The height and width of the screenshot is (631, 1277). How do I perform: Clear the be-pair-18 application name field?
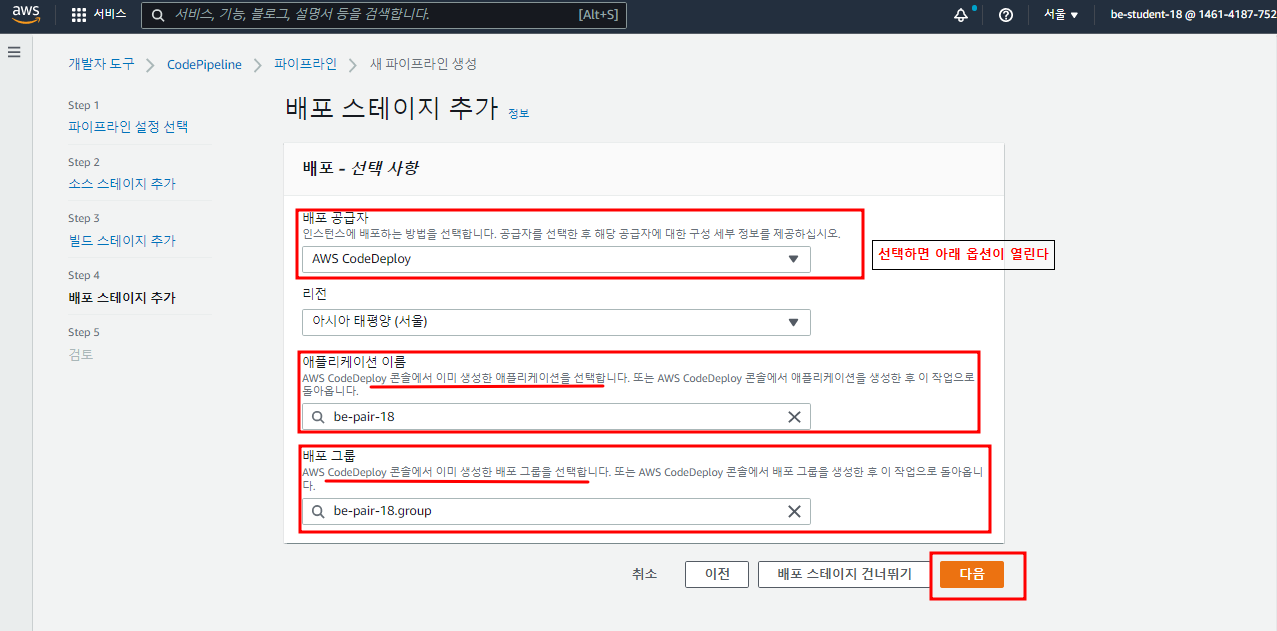click(794, 417)
